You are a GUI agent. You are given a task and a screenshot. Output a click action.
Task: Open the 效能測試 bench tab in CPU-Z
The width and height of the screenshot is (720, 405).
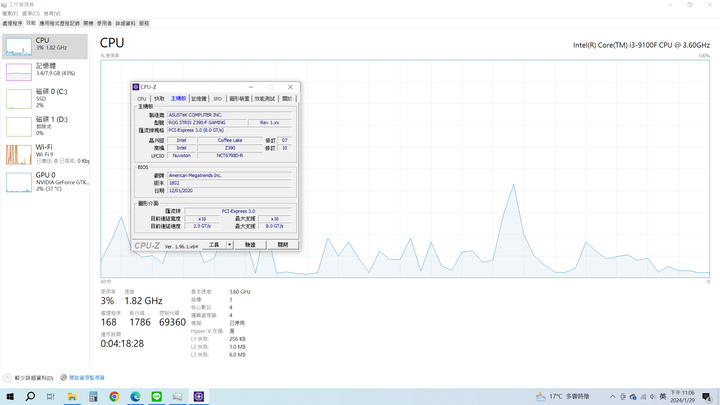pos(265,99)
